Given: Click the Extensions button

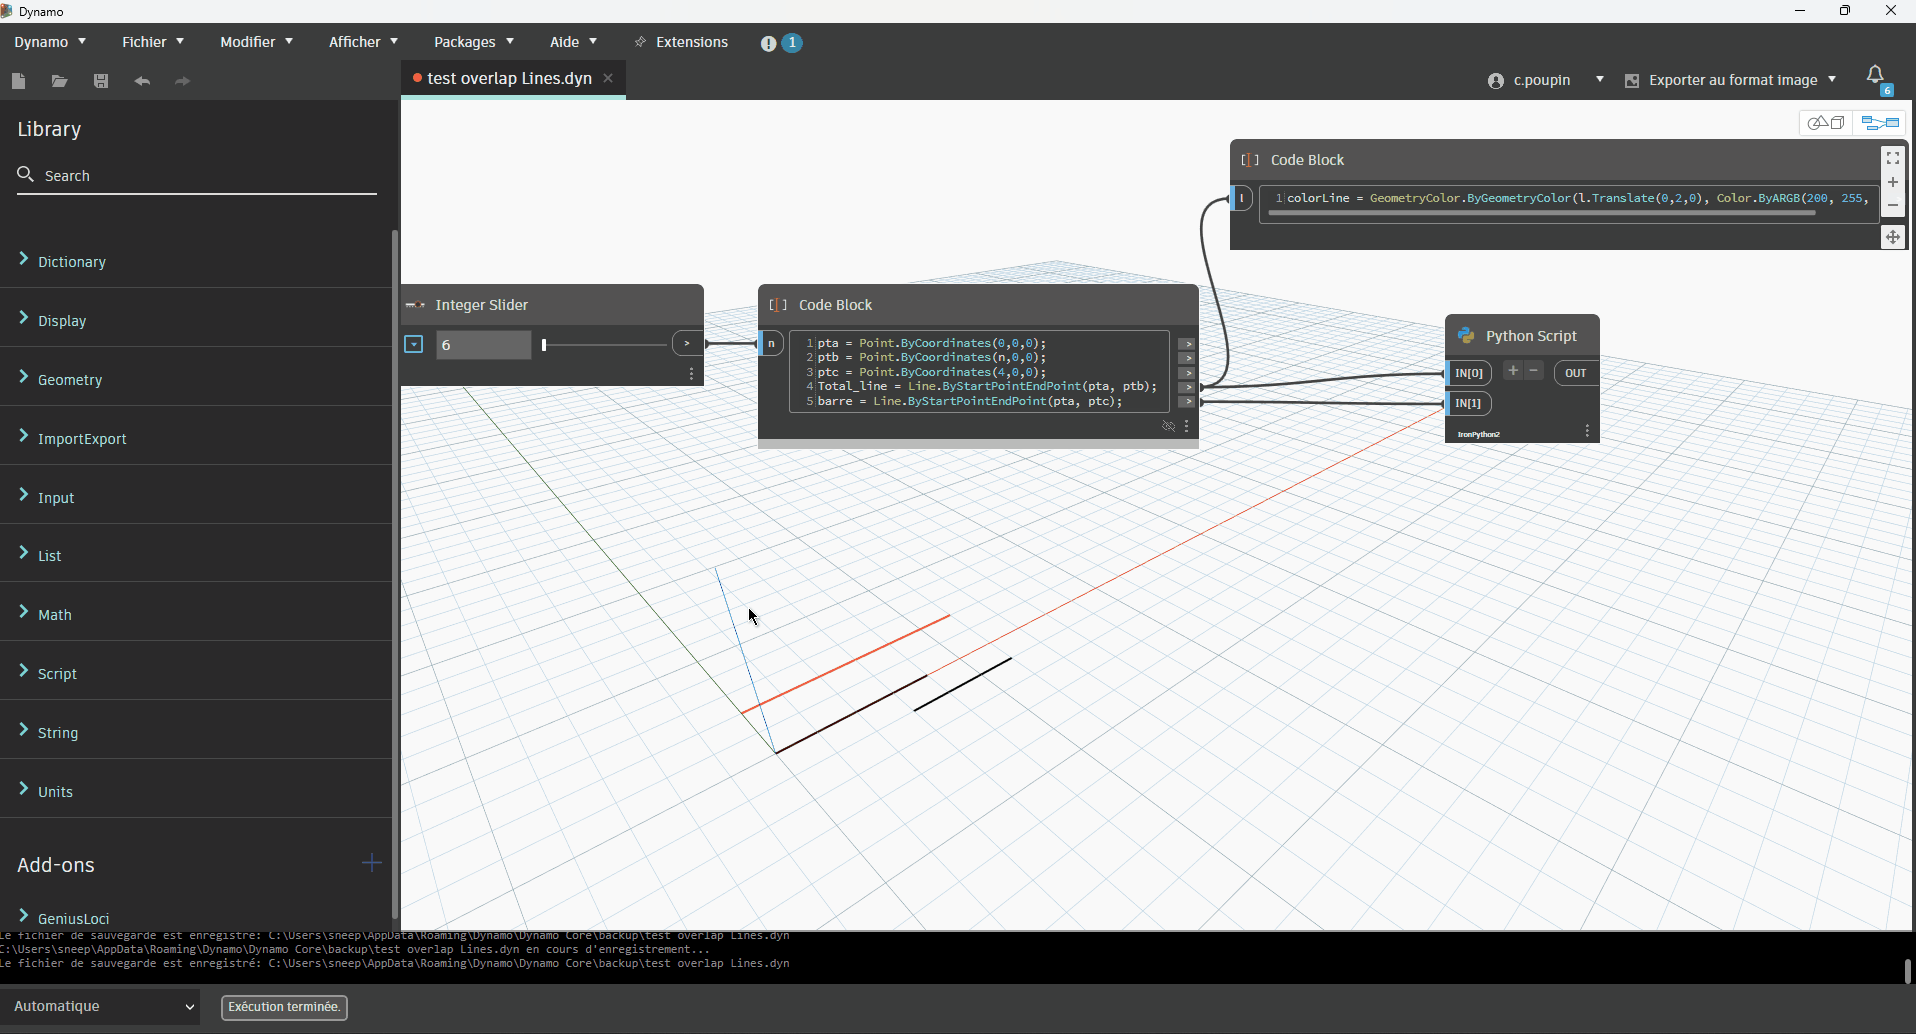Looking at the screenshot, I should click(681, 42).
